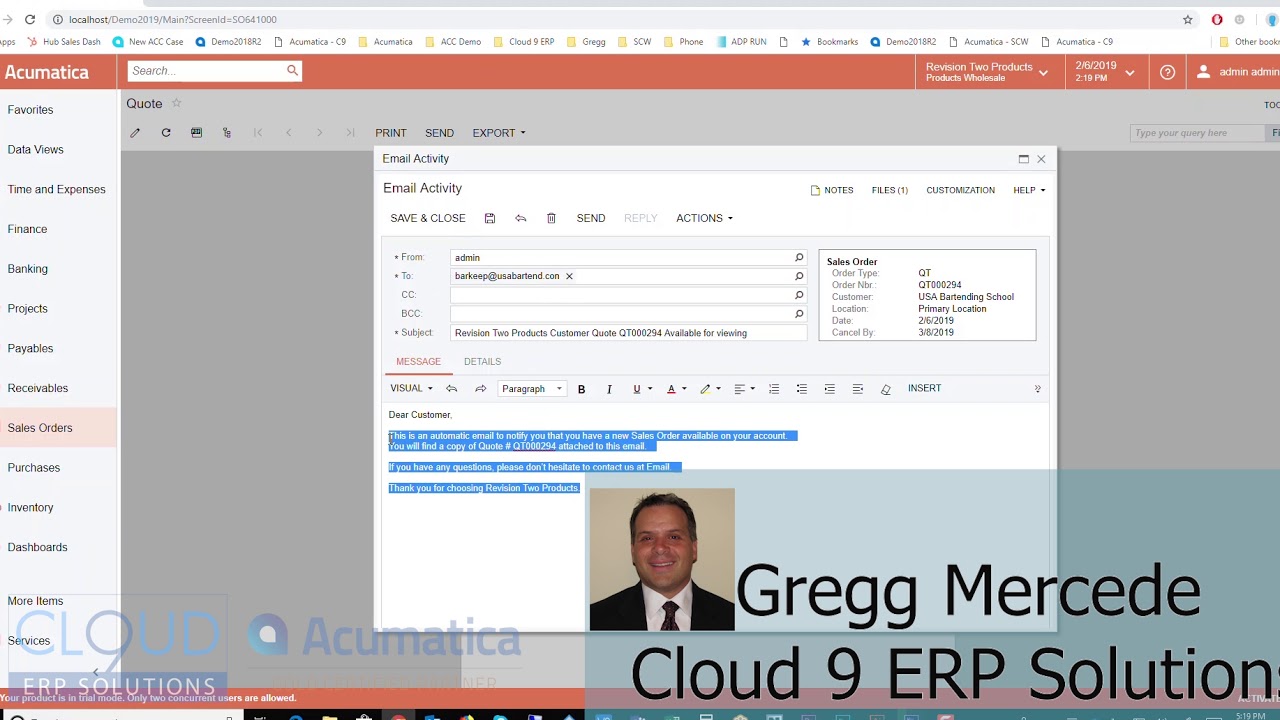Apply underline formatting
The image size is (1280, 720).
click(636, 389)
